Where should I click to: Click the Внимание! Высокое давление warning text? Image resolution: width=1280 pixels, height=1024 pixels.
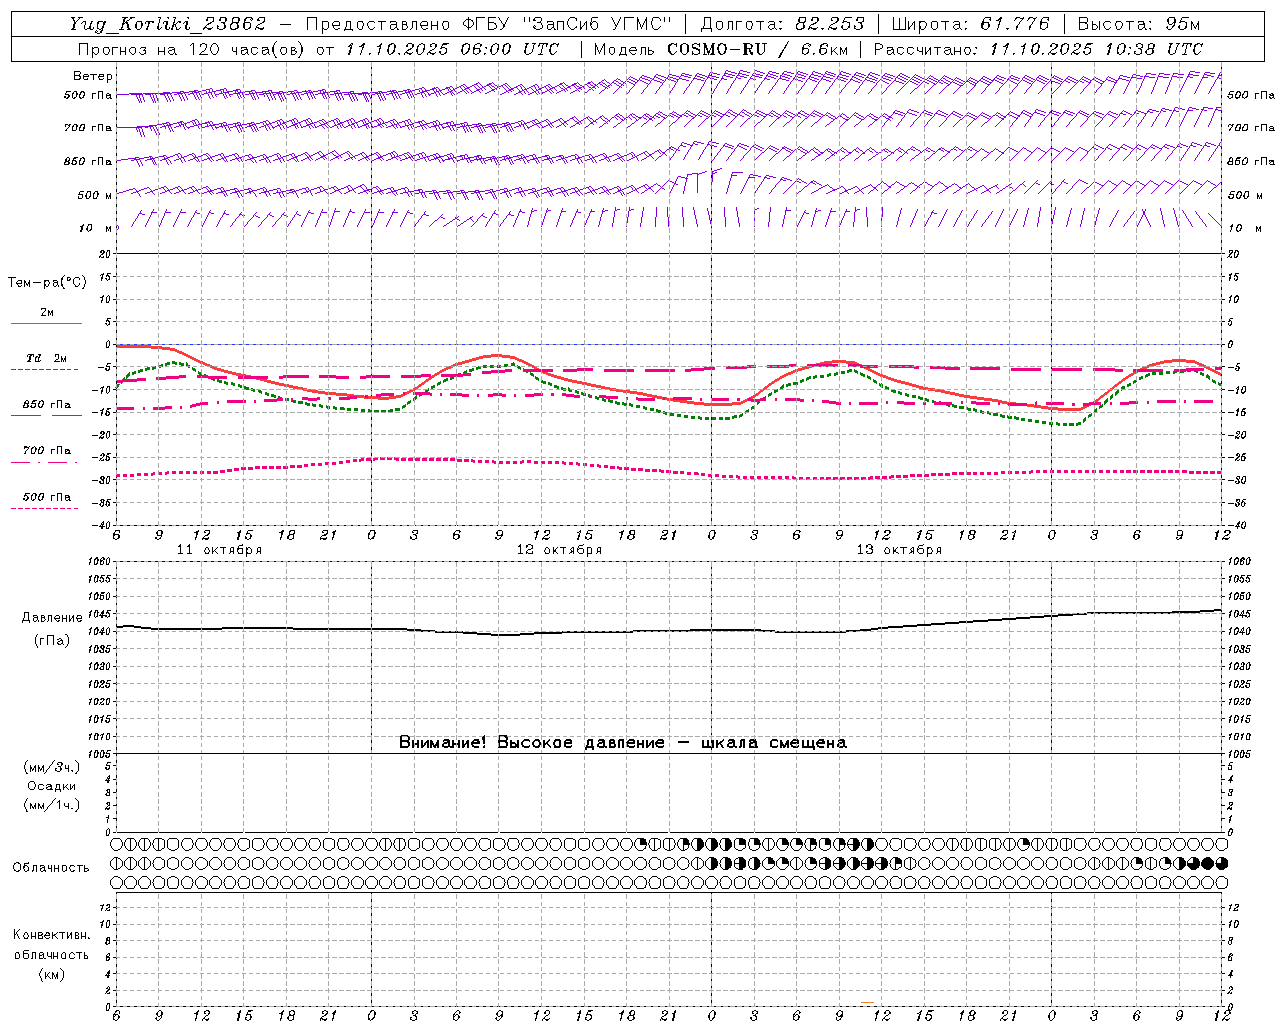tap(623, 742)
